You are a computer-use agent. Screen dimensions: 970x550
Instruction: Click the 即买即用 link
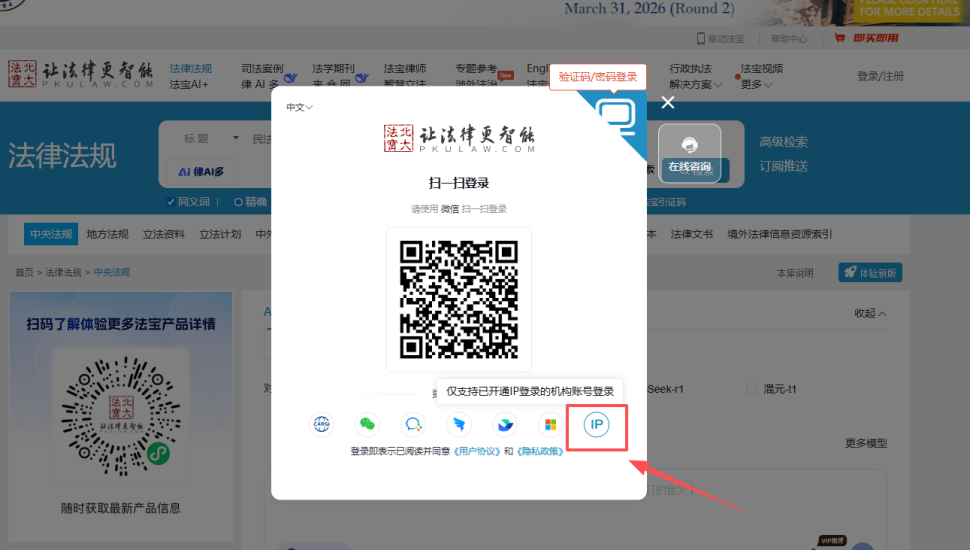point(876,38)
